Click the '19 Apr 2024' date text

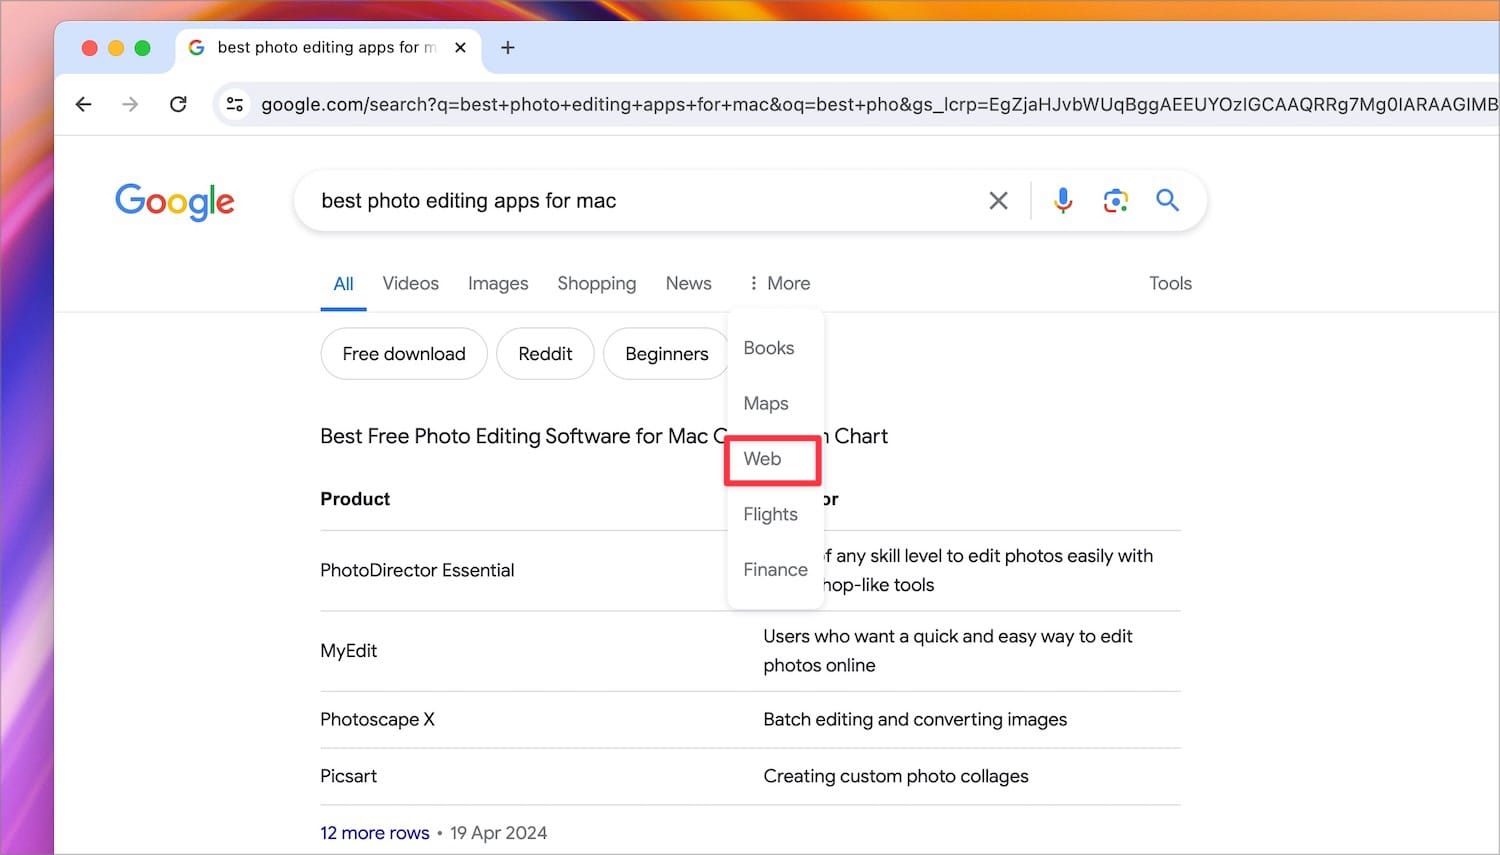[498, 833]
